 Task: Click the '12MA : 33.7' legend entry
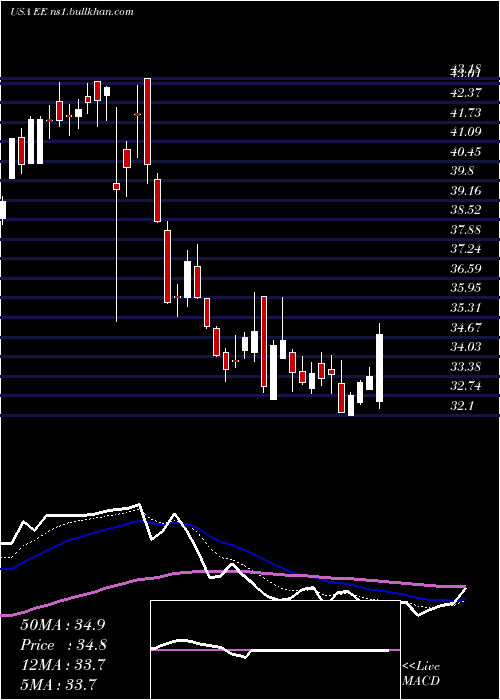click(x=63, y=665)
